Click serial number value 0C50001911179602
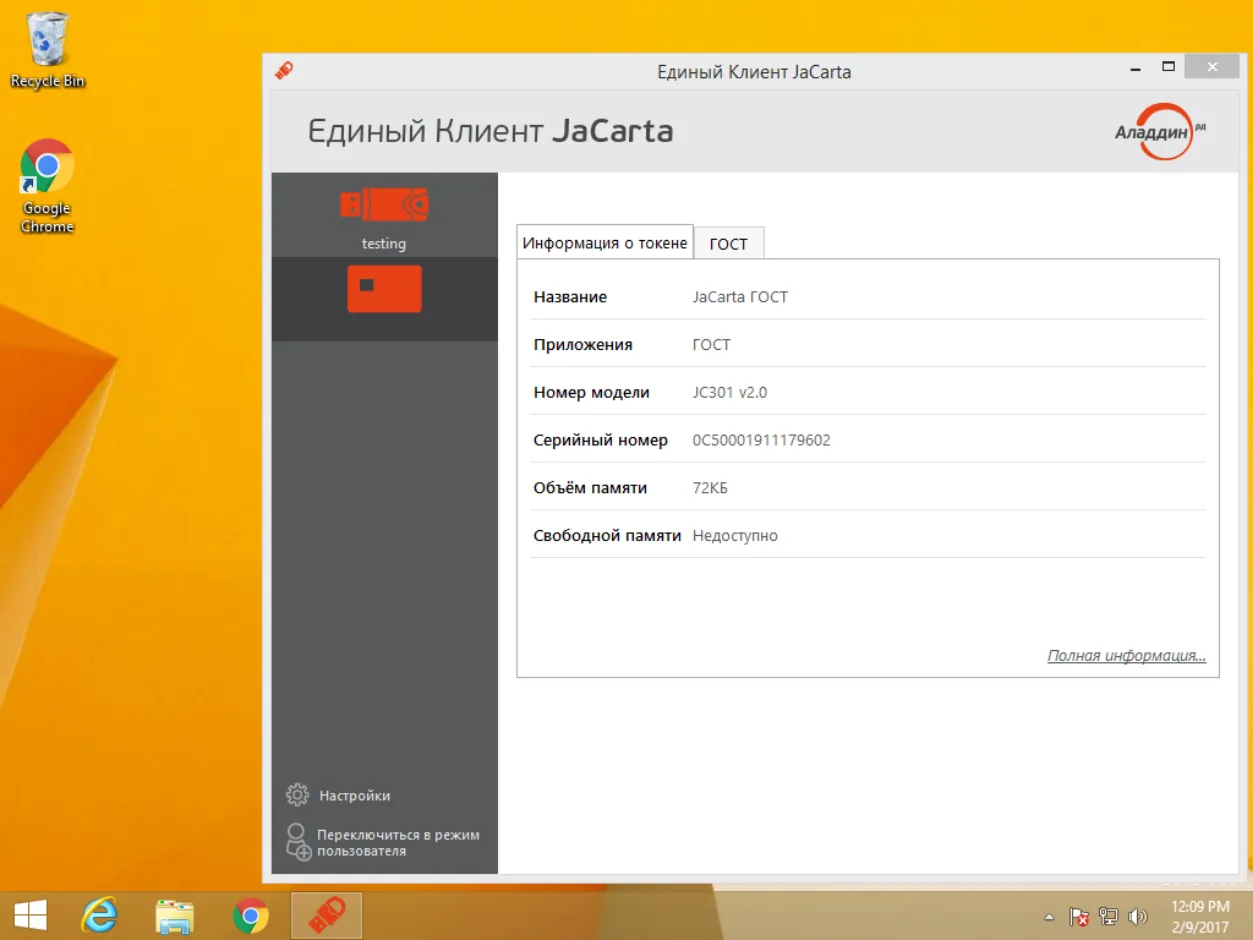 point(761,440)
